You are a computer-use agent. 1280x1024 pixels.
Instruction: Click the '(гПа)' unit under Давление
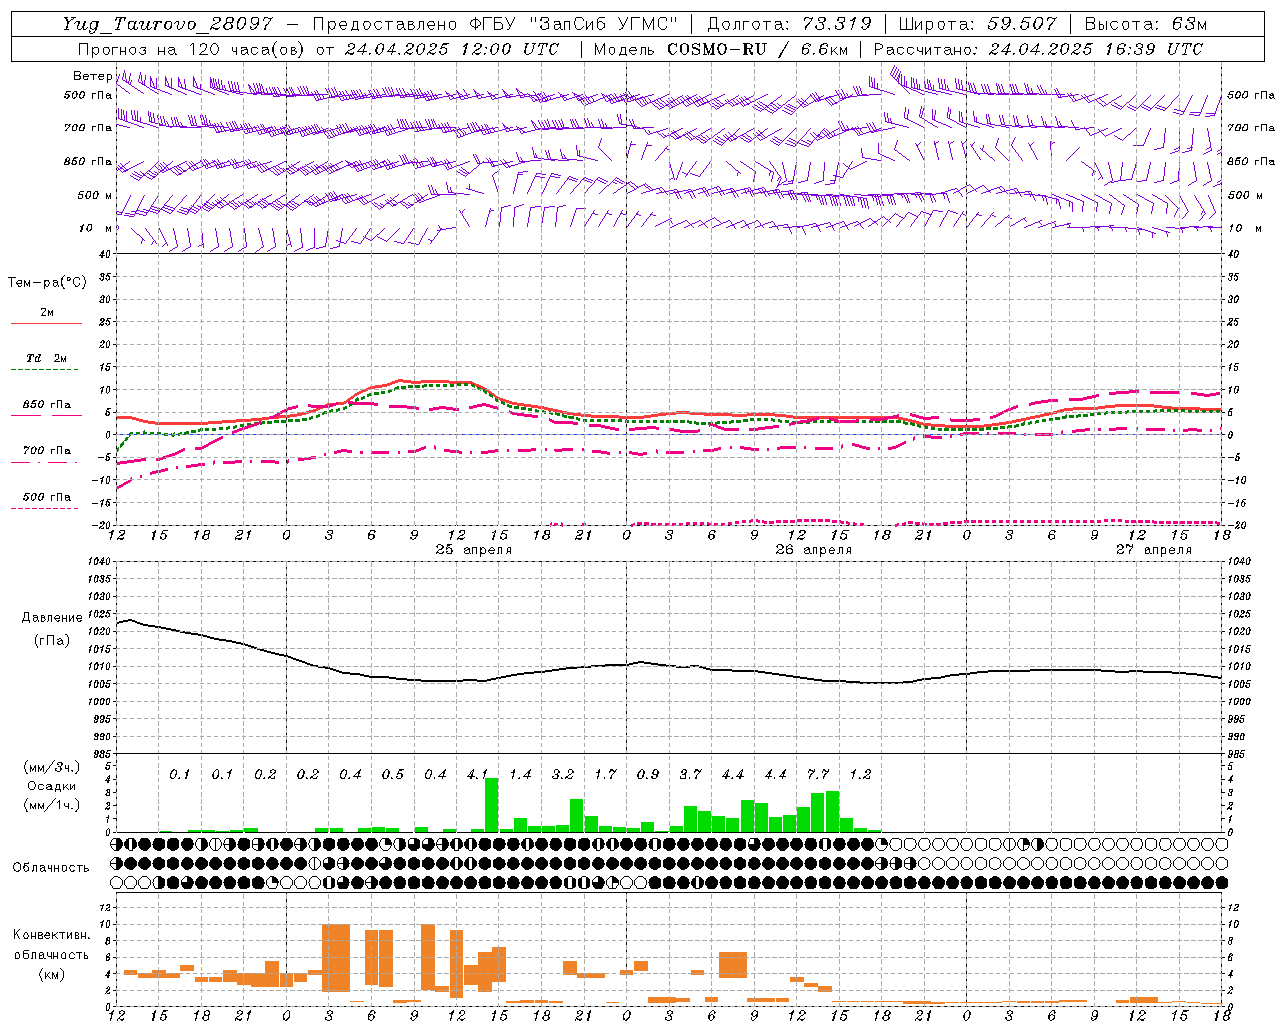point(52,640)
